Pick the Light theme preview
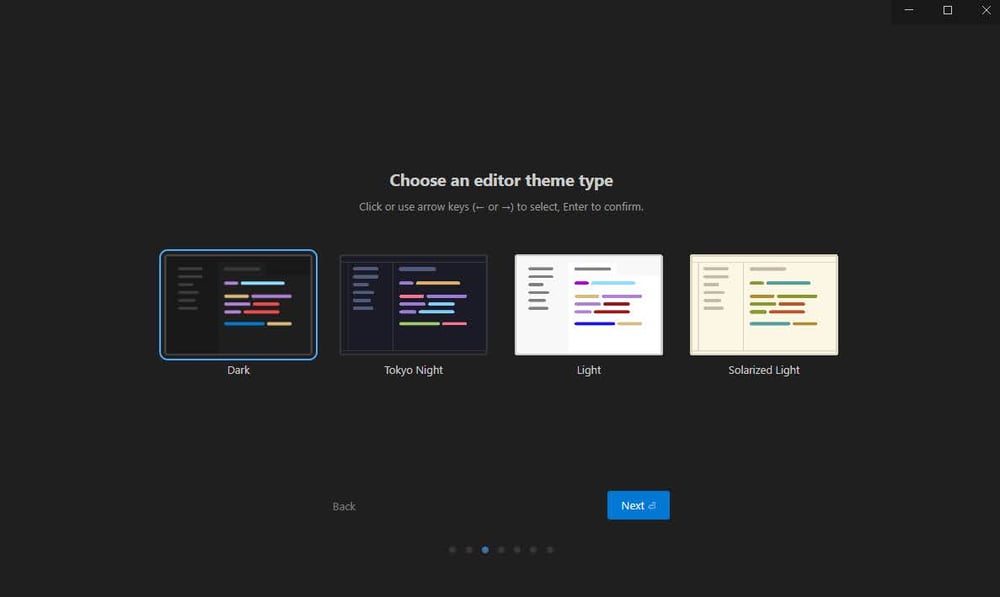 click(x=588, y=304)
